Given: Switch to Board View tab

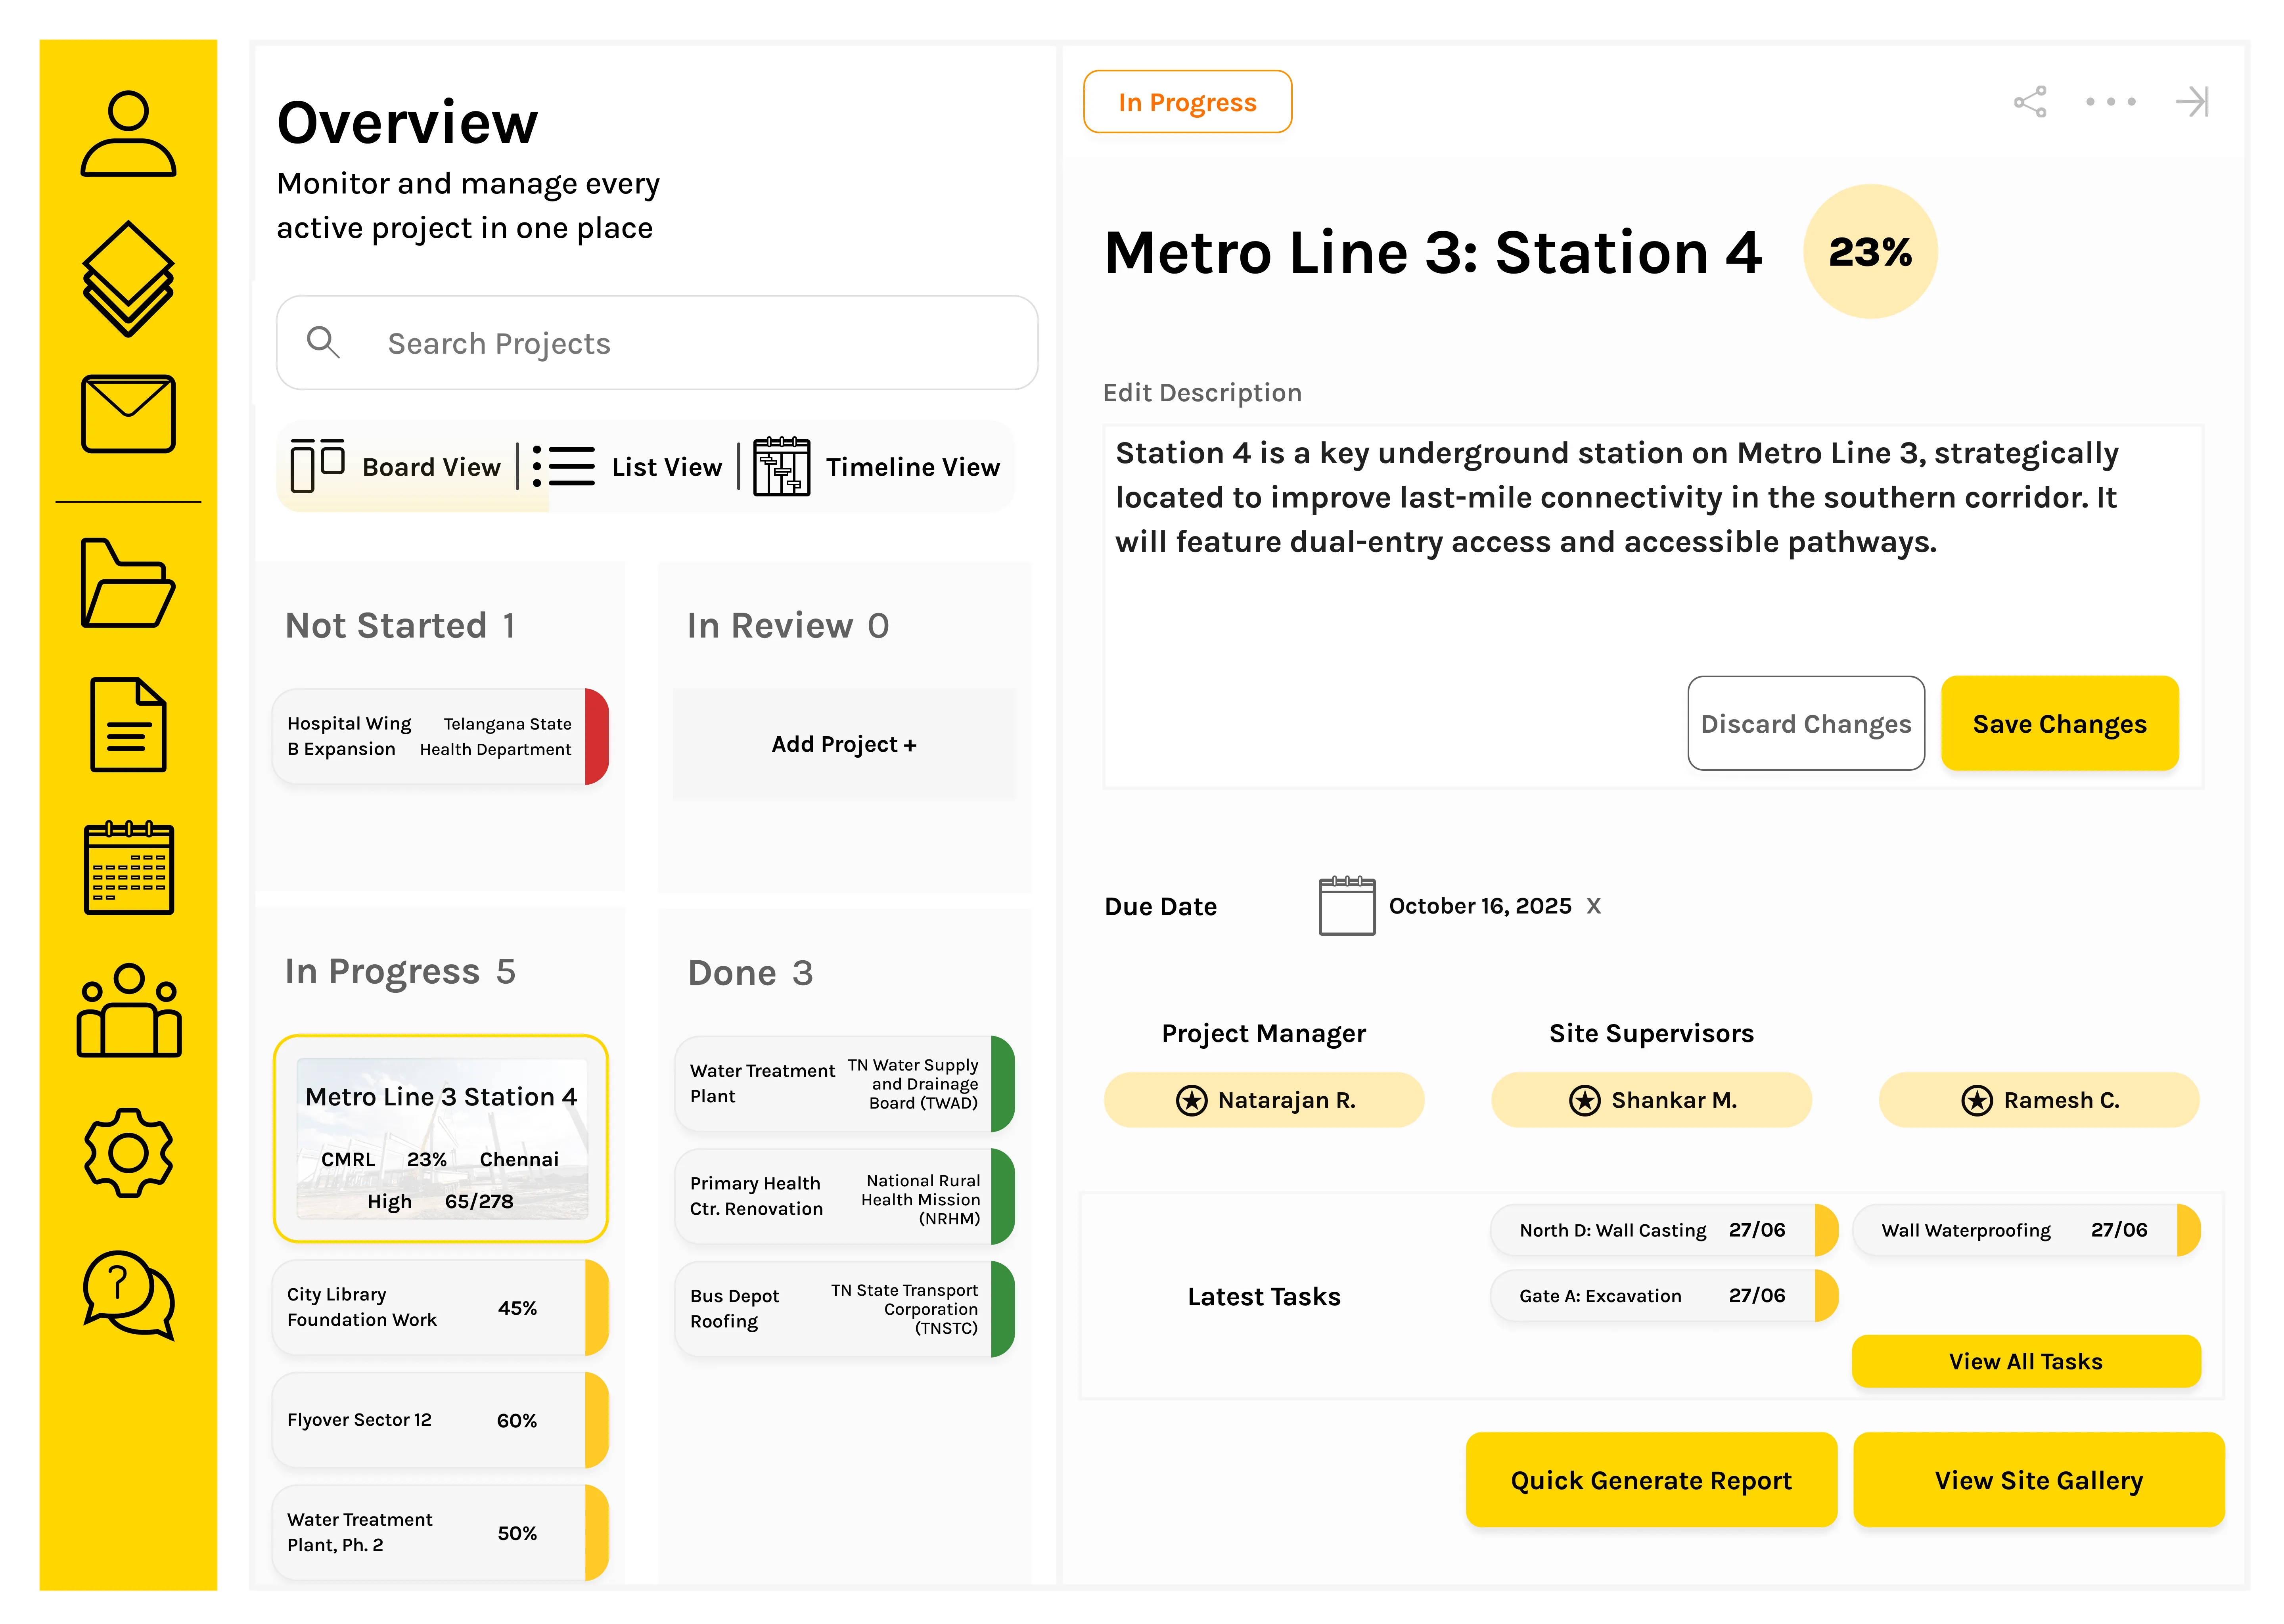Looking at the screenshot, I should coord(396,467).
